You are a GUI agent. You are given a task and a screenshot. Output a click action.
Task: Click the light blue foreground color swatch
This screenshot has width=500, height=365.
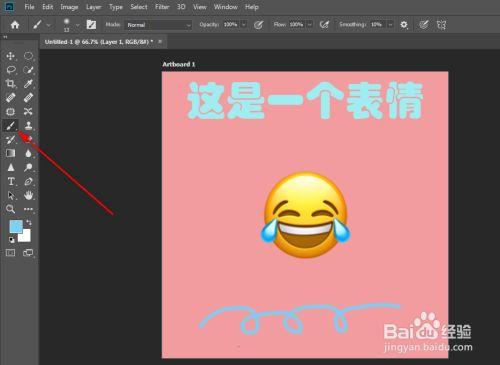point(16,226)
